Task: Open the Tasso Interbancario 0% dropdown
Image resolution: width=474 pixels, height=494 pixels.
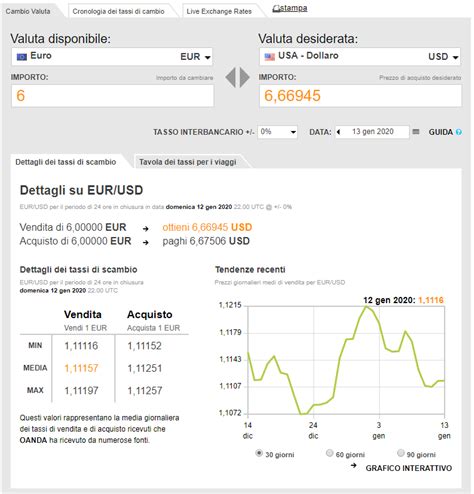Action: pyautogui.click(x=277, y=132)
